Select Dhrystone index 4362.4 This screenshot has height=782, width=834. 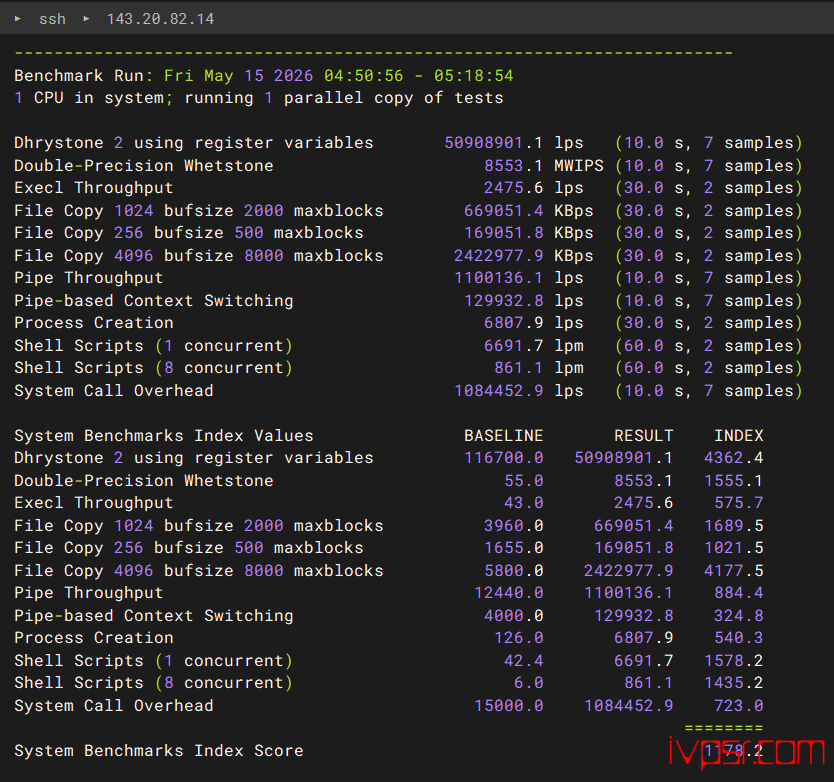coord(733,458)
